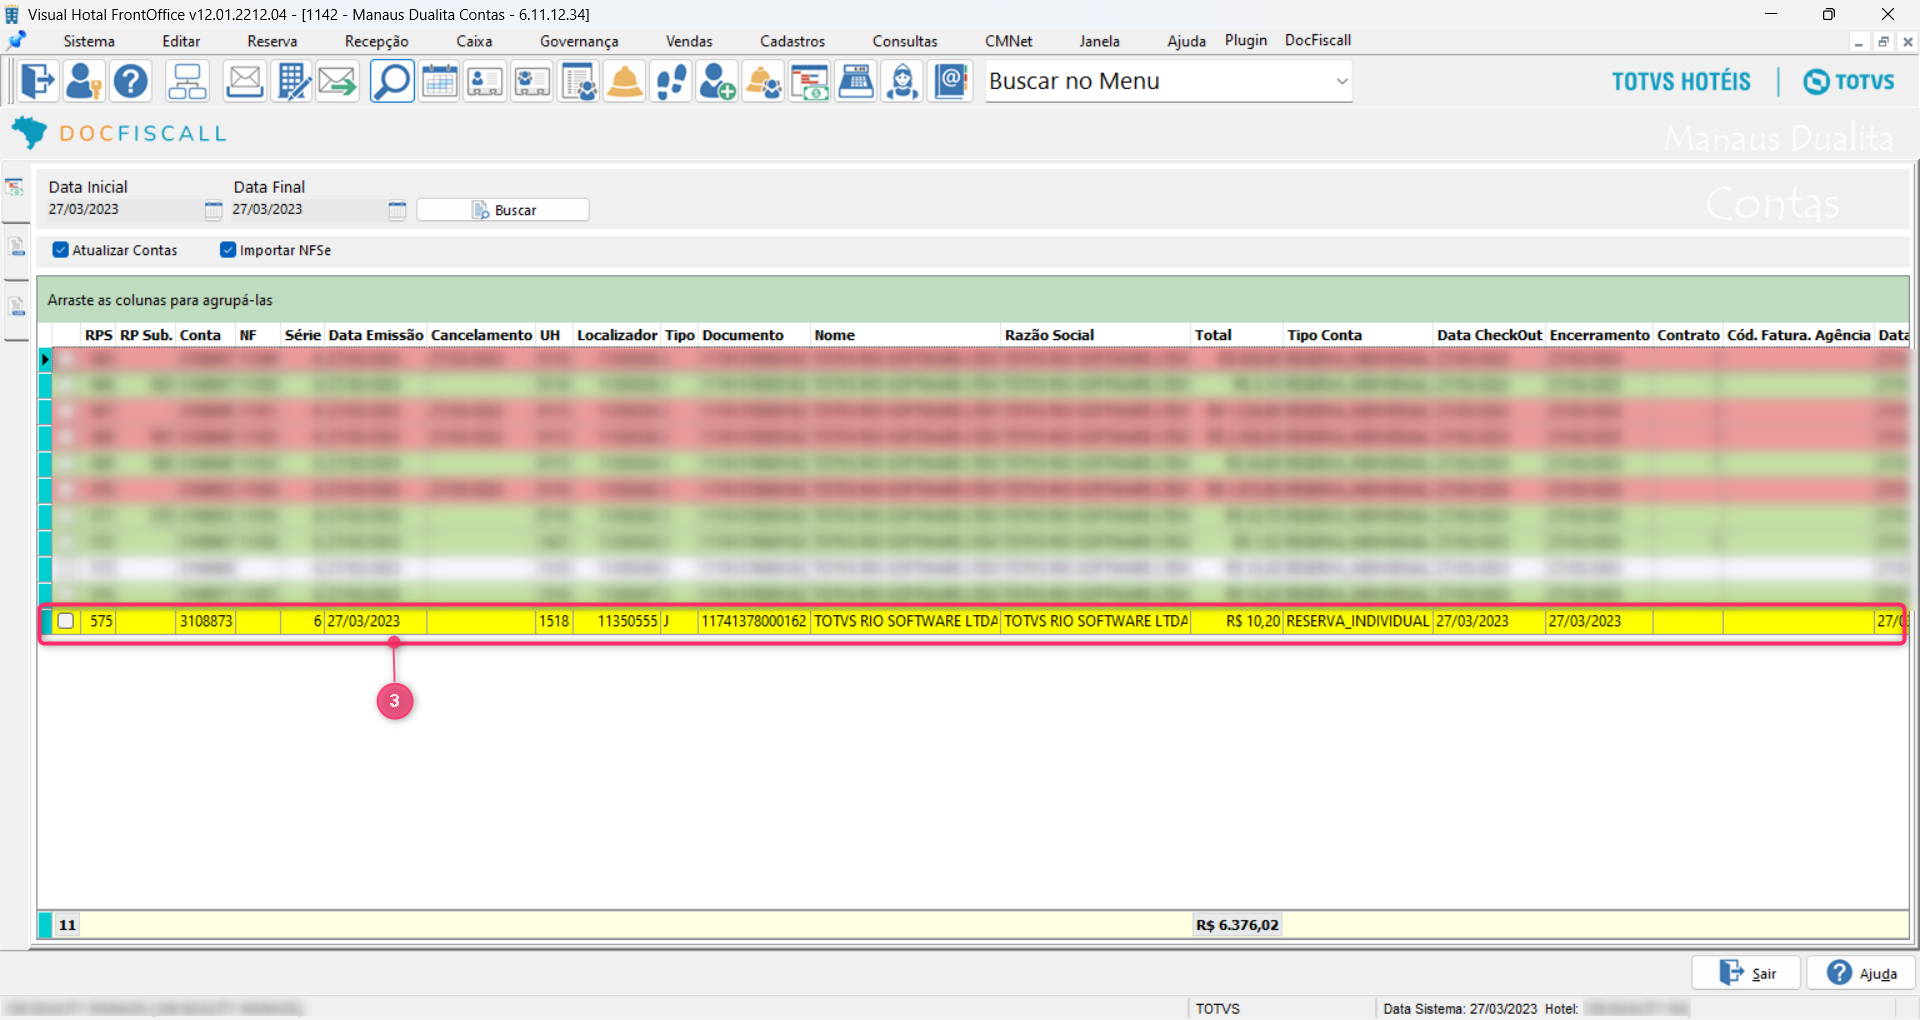
Task: Click the orange reception bell icon
Action: tap(625, 81)
